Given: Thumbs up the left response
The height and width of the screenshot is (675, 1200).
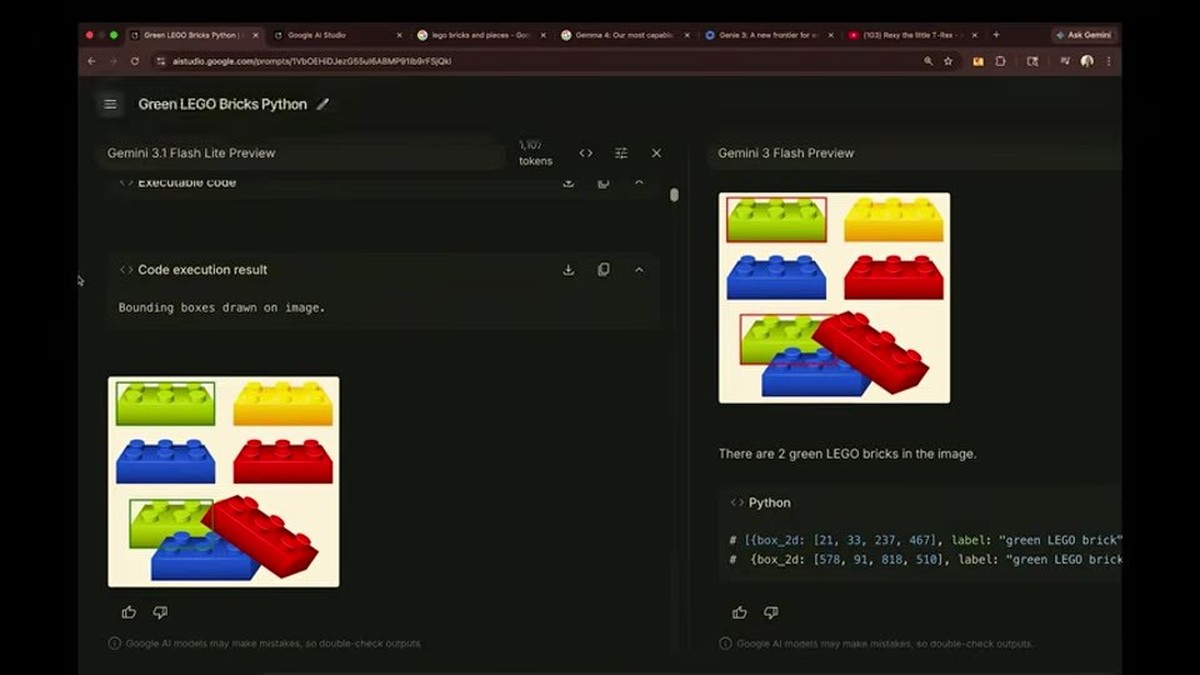Looking at the screenshot, I should pyautogui.click(x=129, y=612).
